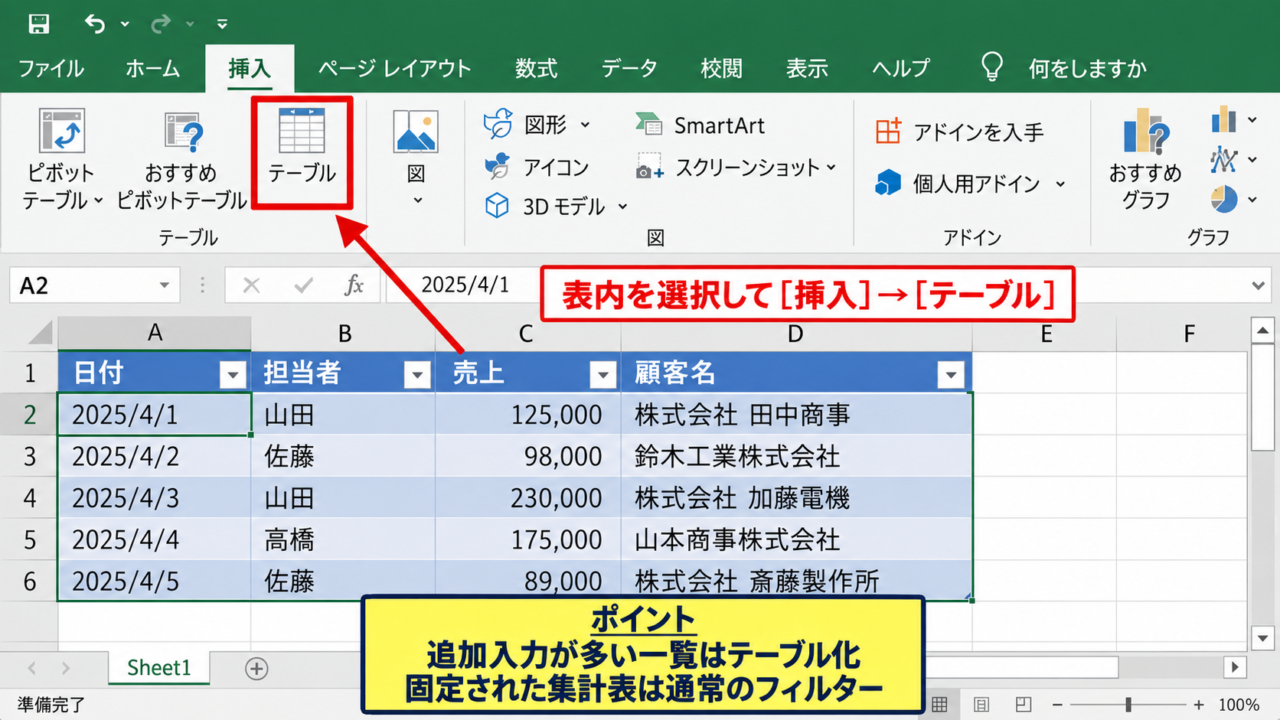
Task: Open the 日付 column filter dropdown
Action: point(233,375)
